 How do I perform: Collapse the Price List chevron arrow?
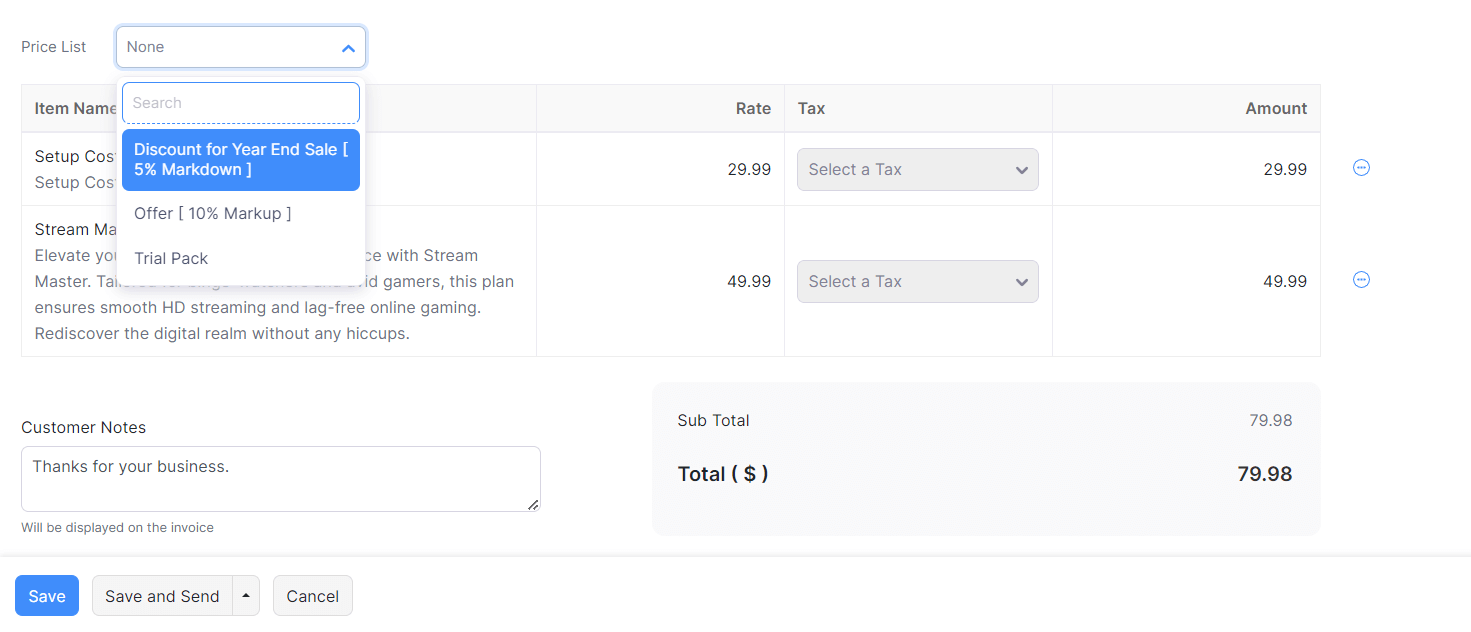[348, 48]
